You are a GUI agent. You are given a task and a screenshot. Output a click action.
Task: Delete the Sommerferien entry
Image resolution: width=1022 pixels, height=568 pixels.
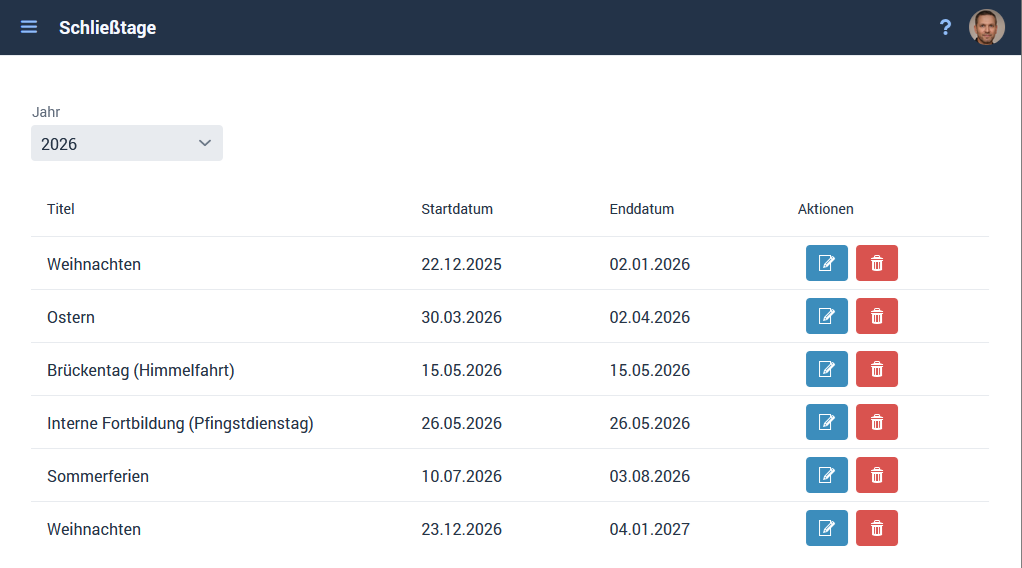(x=877, y=475)
